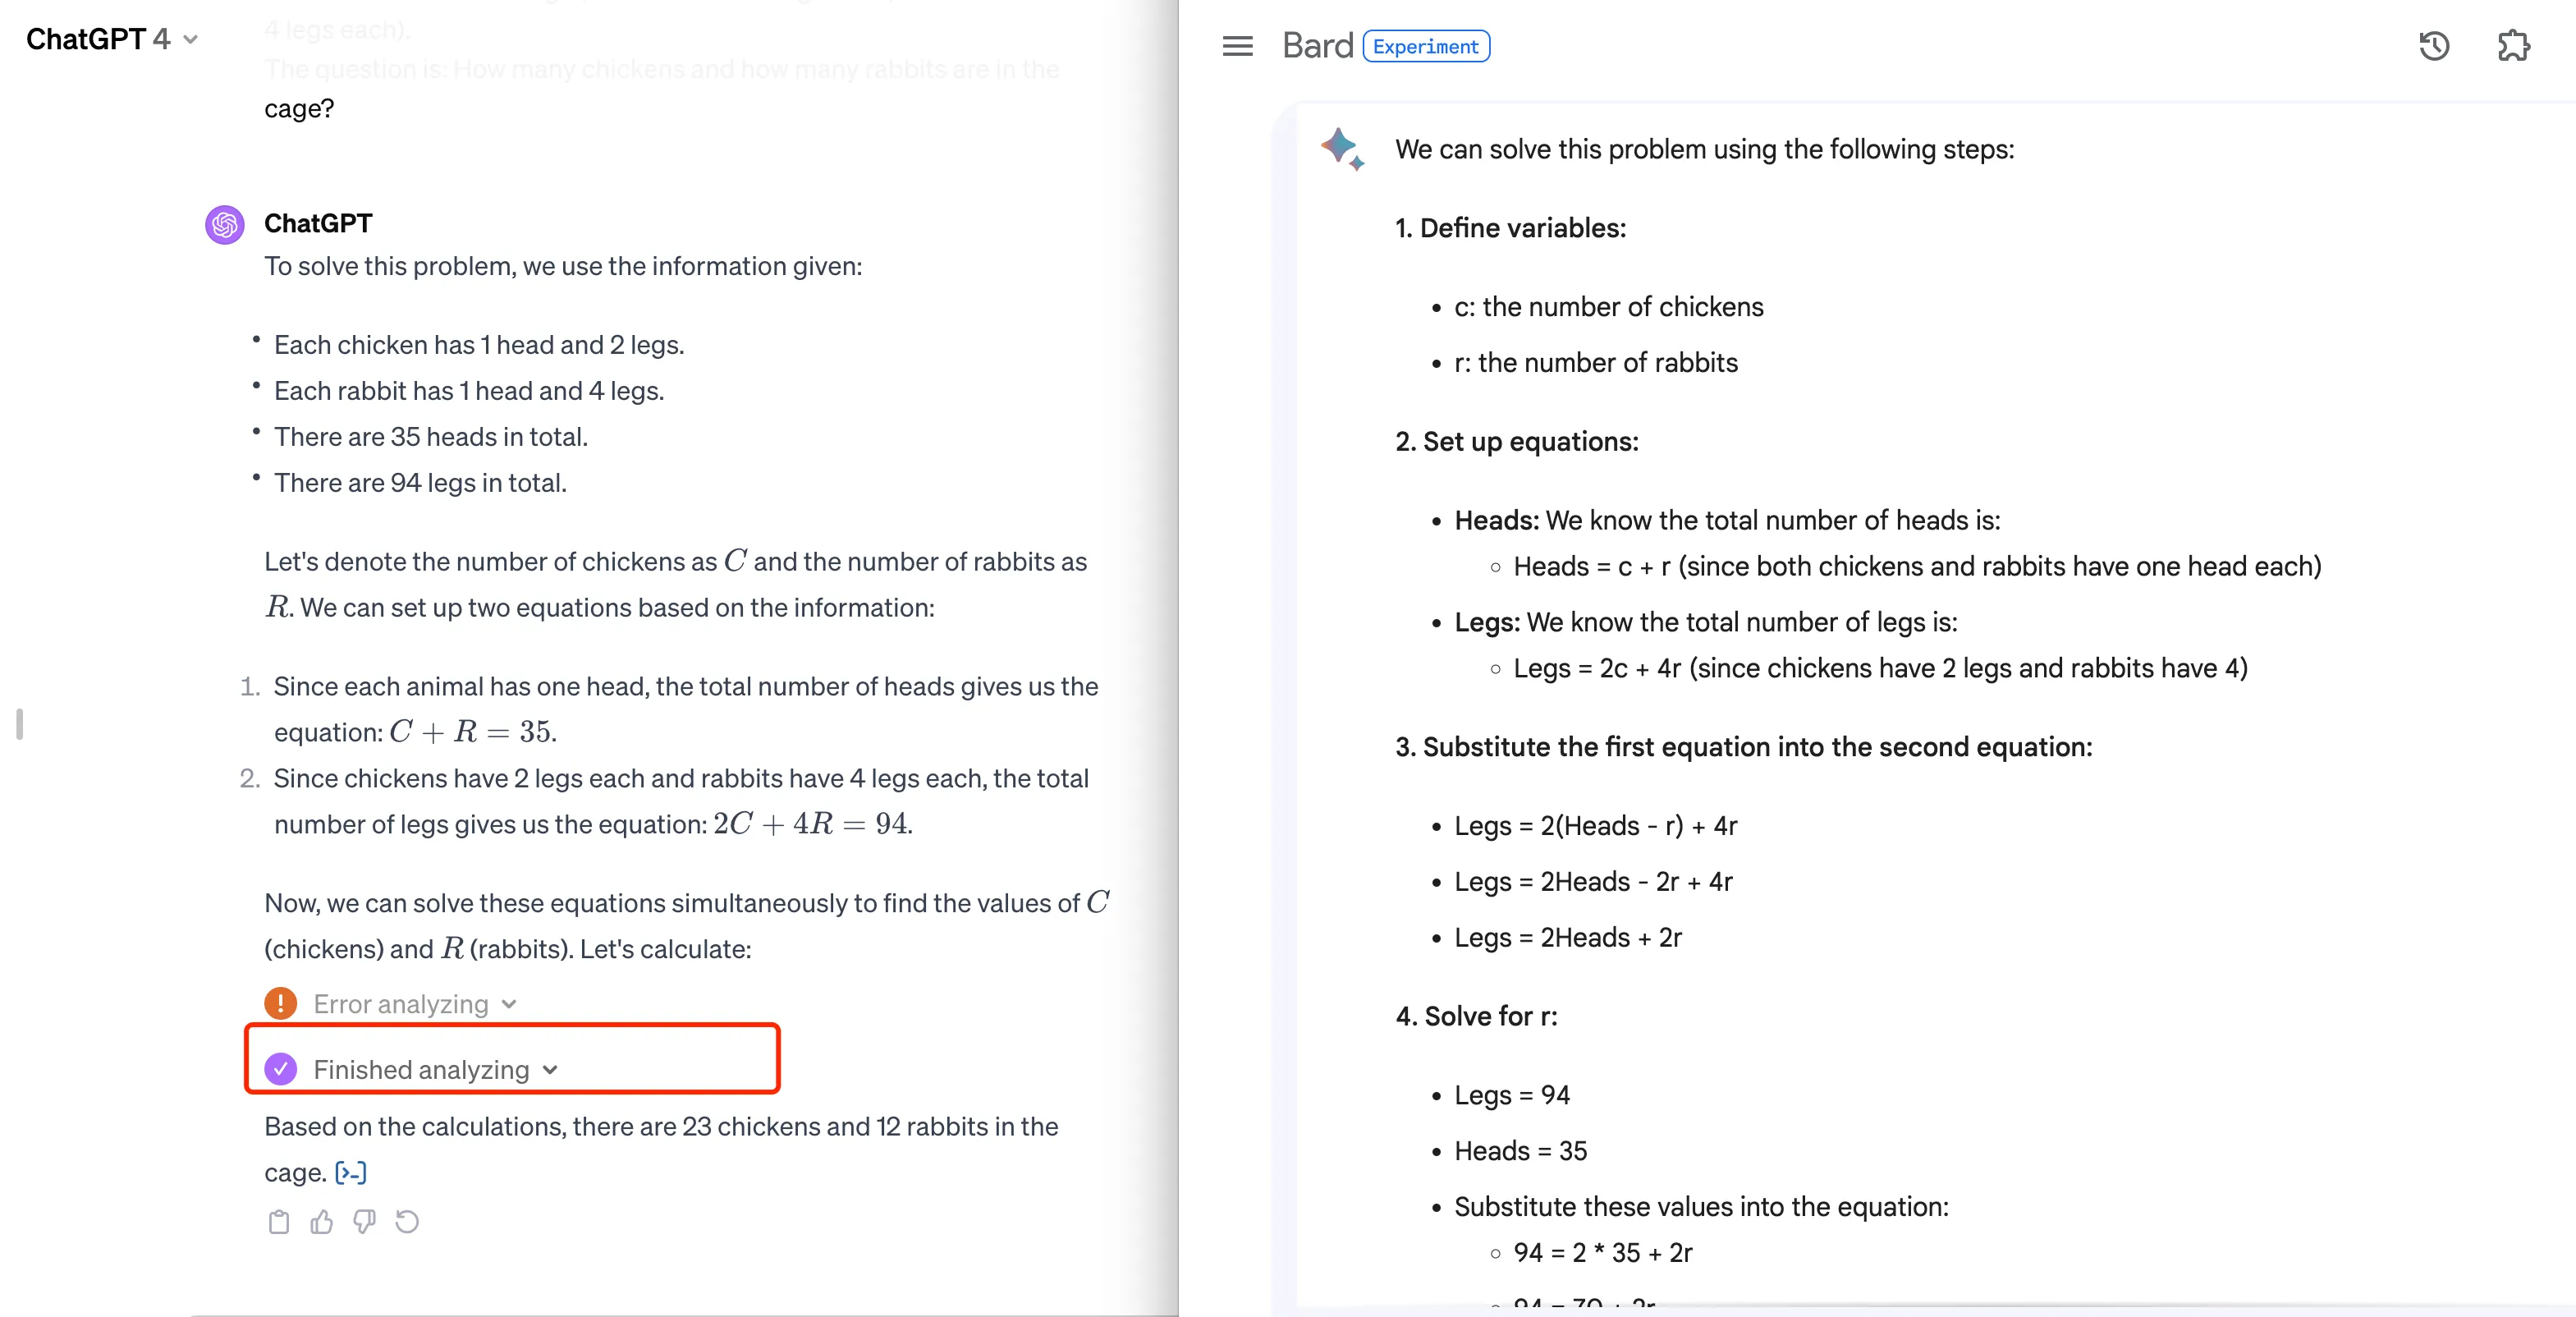The width and height of the screenshot is (2576, 1317).
Task: Click the ChatGPT user avatar icon
Action: (x=225, y=223)
